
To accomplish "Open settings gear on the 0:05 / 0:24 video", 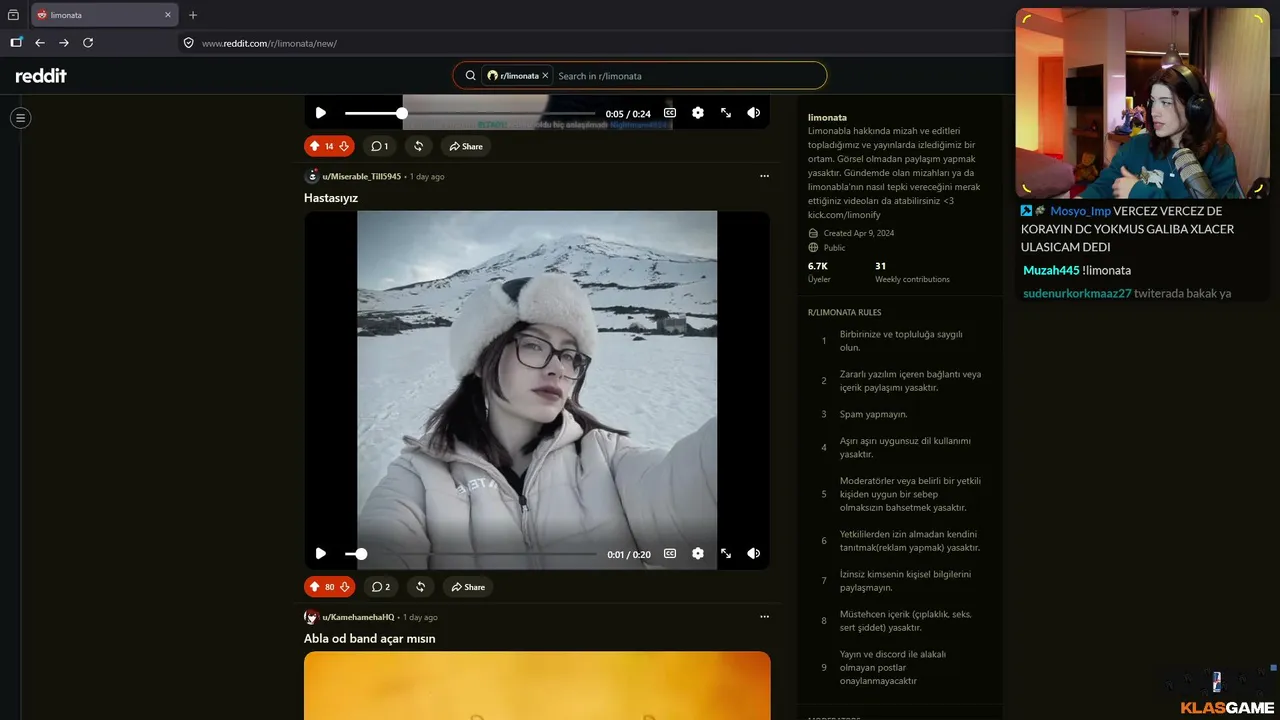I will 698,113.
